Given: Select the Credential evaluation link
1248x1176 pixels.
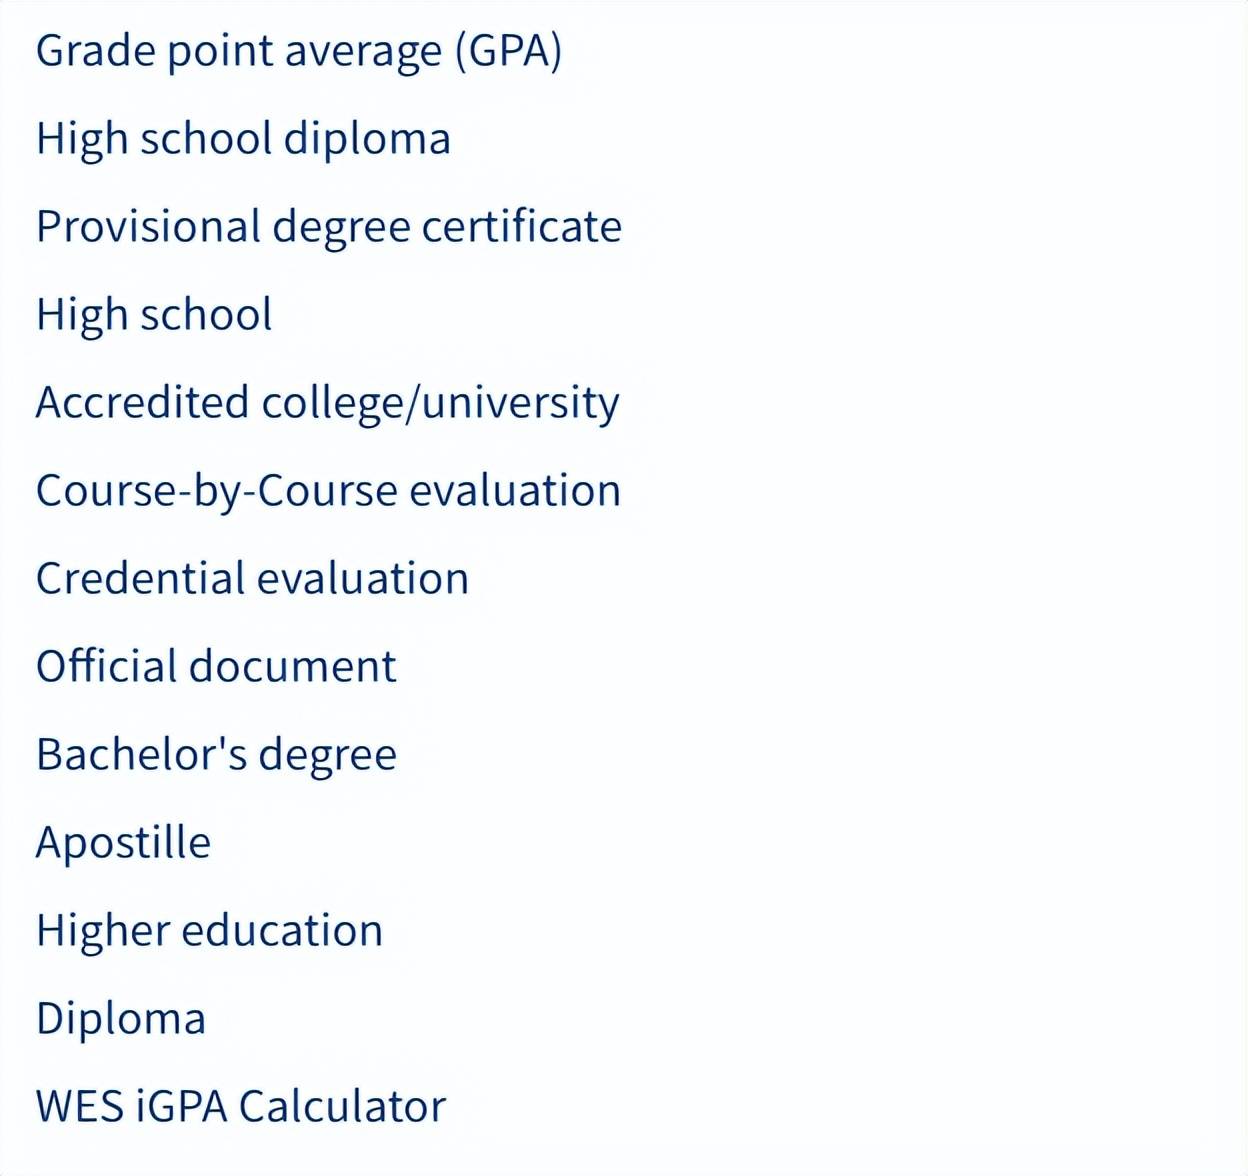Looking at the screenshot, I should (252, 579).
